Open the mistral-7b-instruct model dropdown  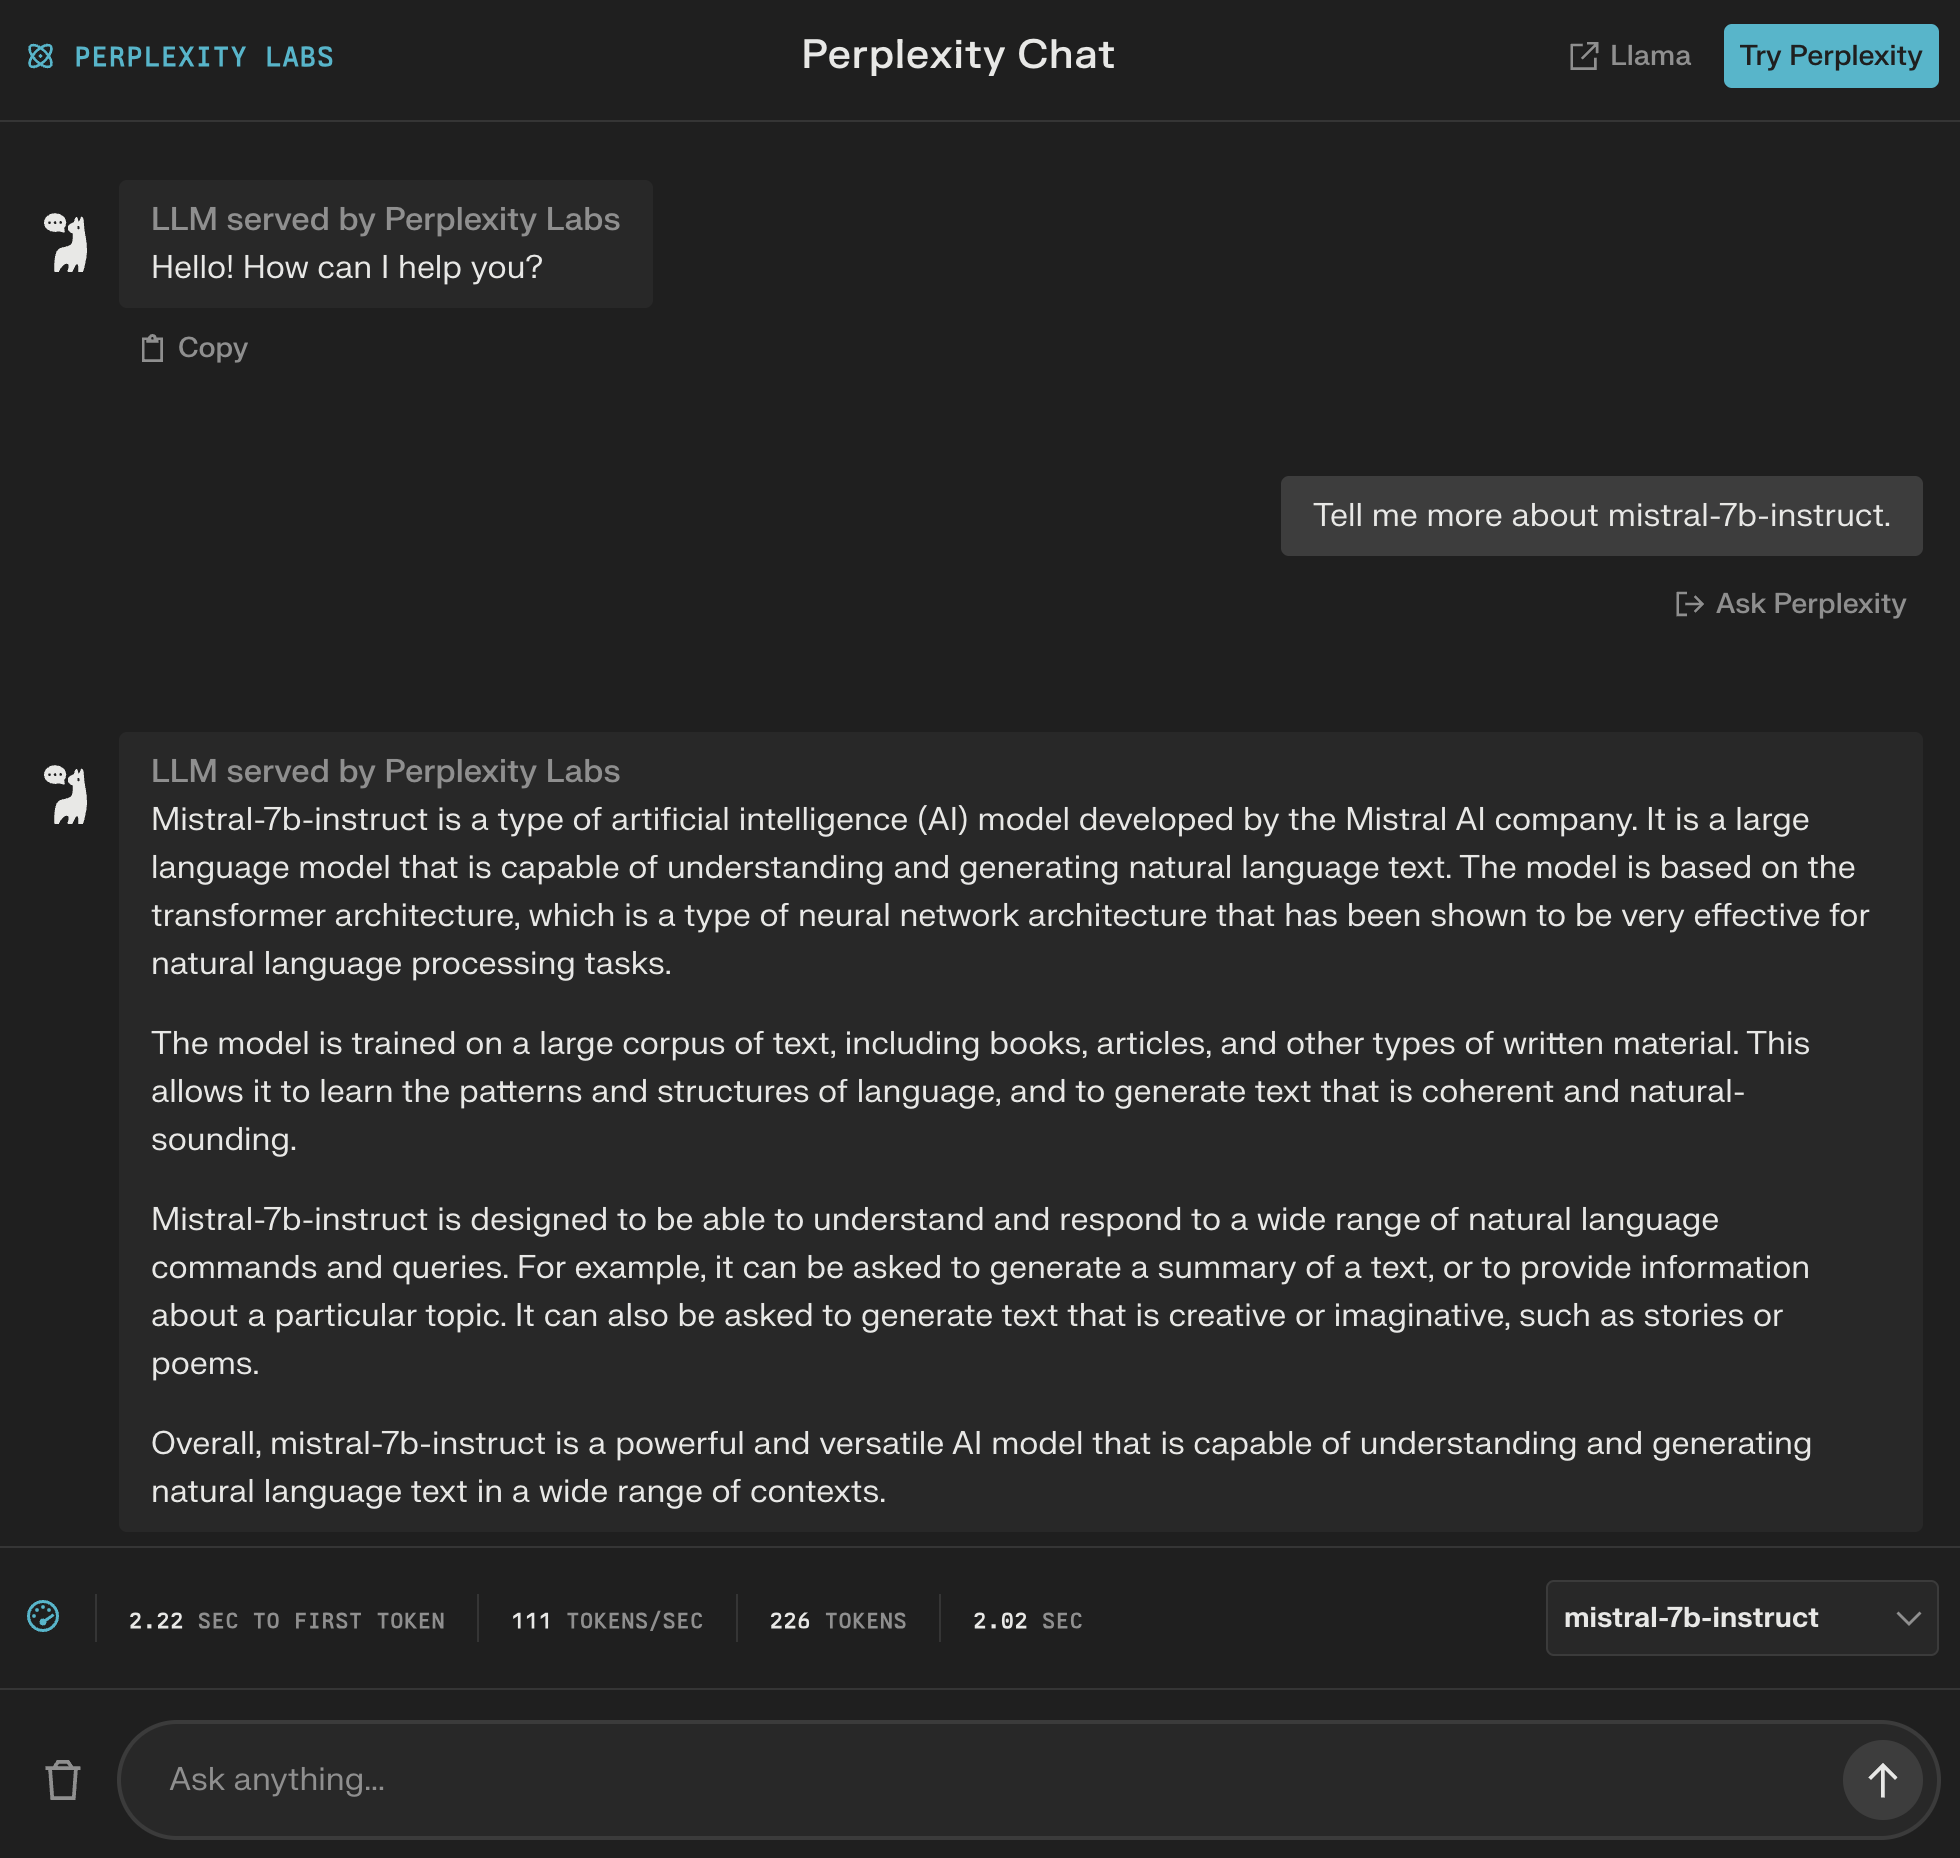pos(1742,1618)
